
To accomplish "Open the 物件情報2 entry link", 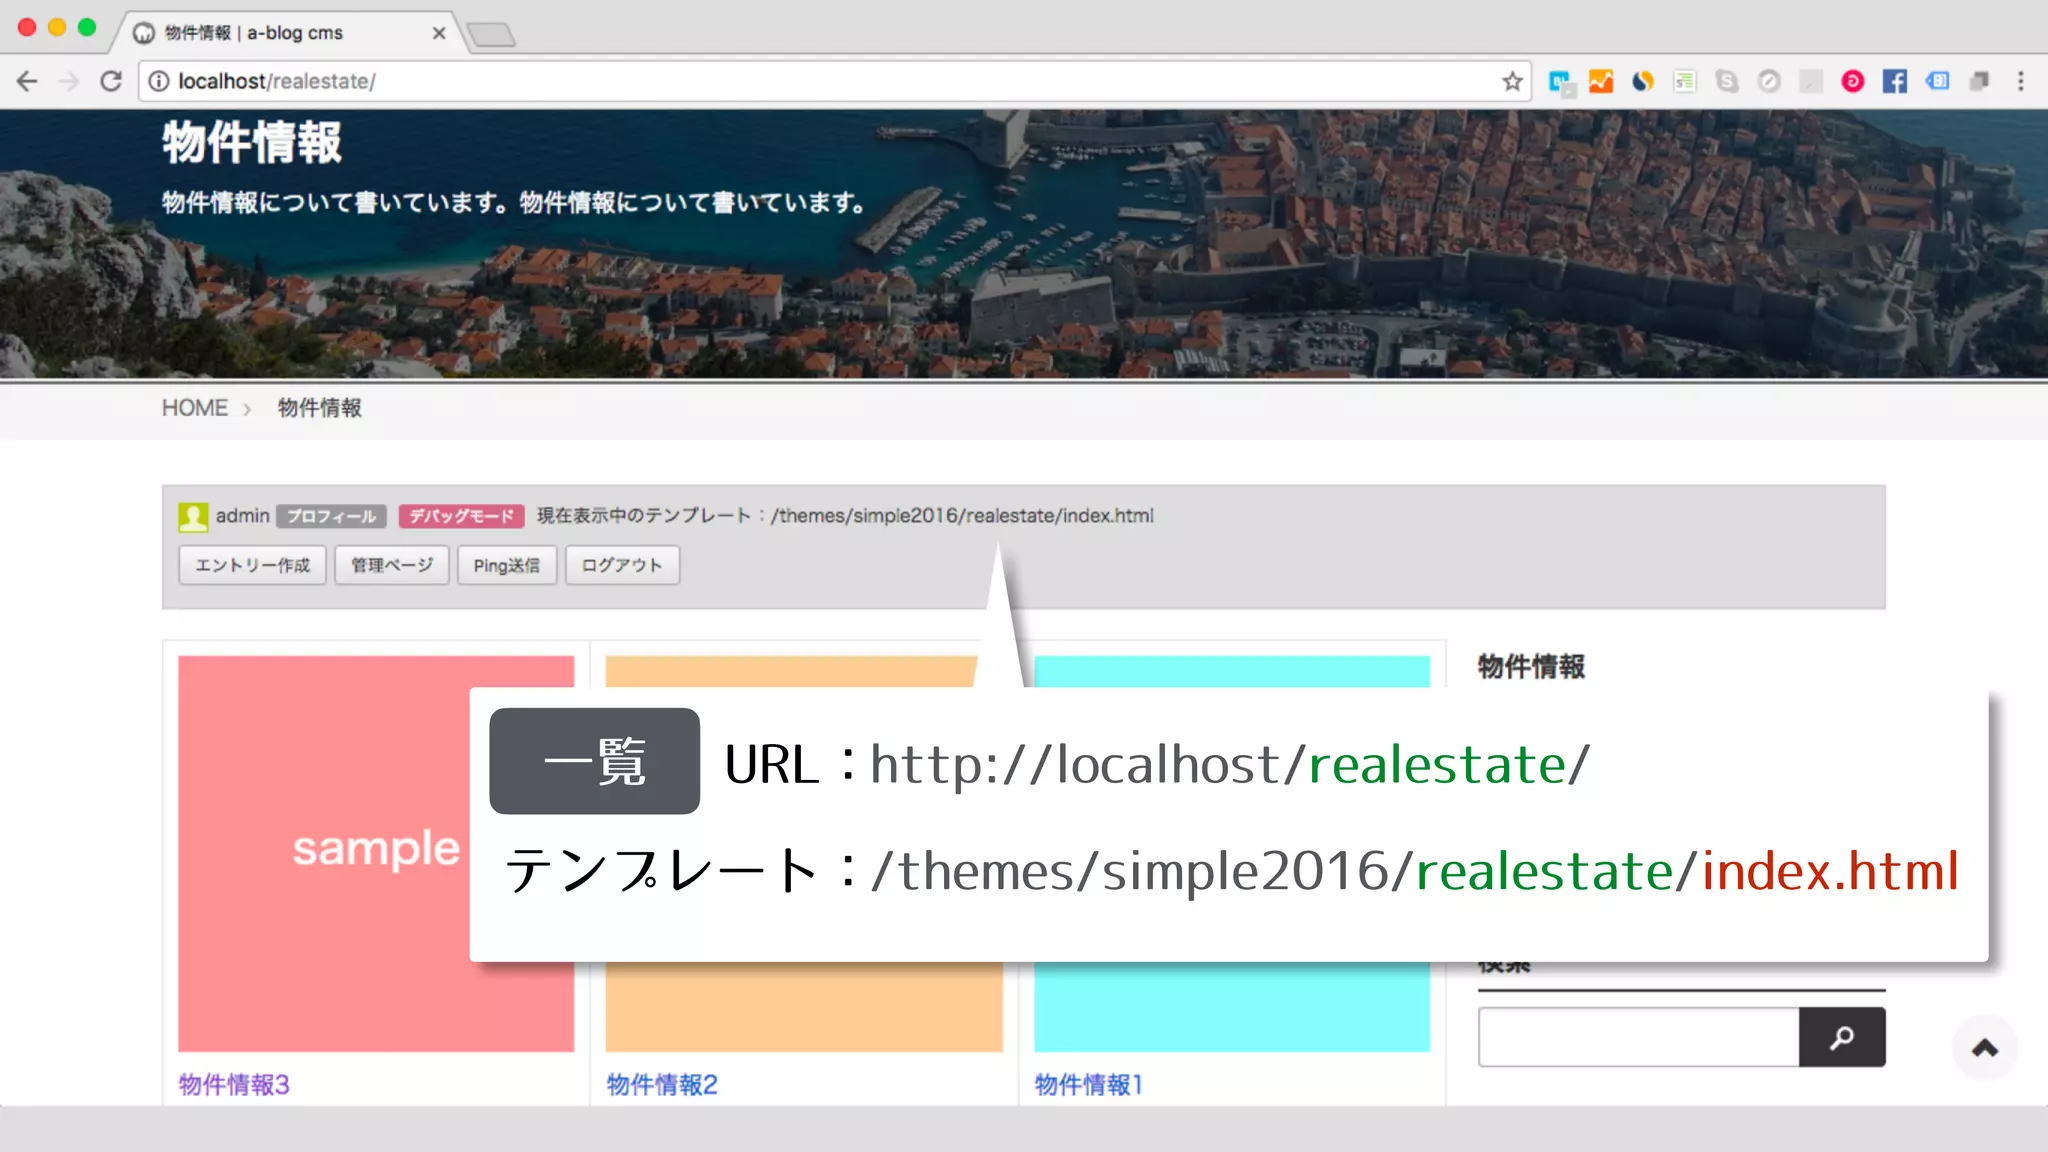I will [662, 1085].
